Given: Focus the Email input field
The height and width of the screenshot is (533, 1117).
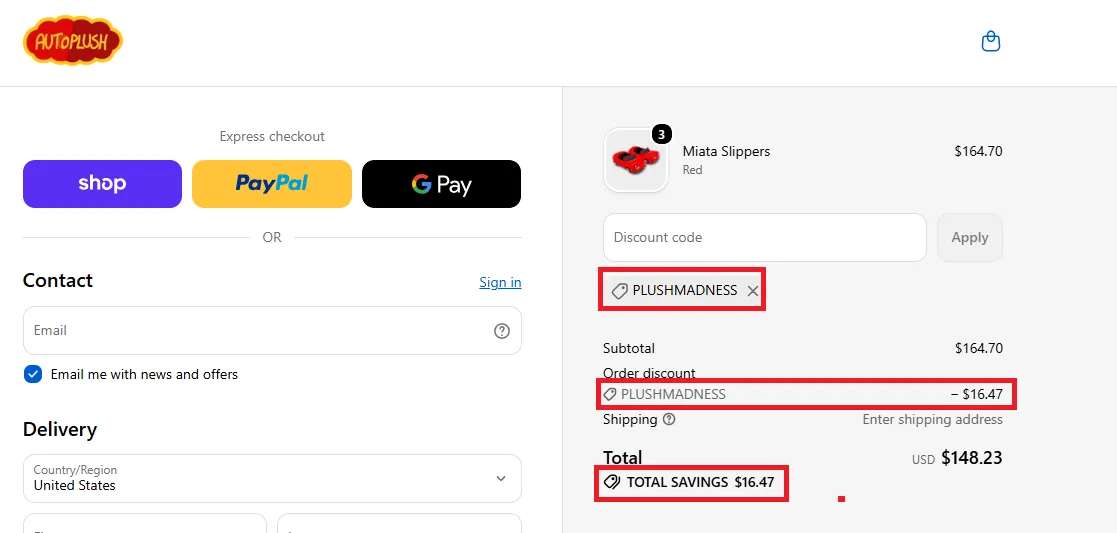Looking at the screenshot, I should pyautogui.click(x=272, y=331).
